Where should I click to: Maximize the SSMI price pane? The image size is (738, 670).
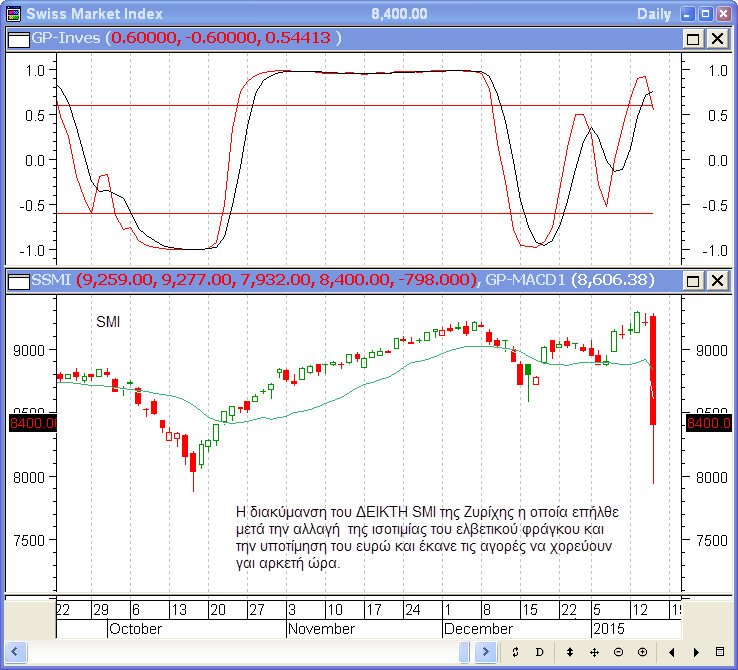693,281
